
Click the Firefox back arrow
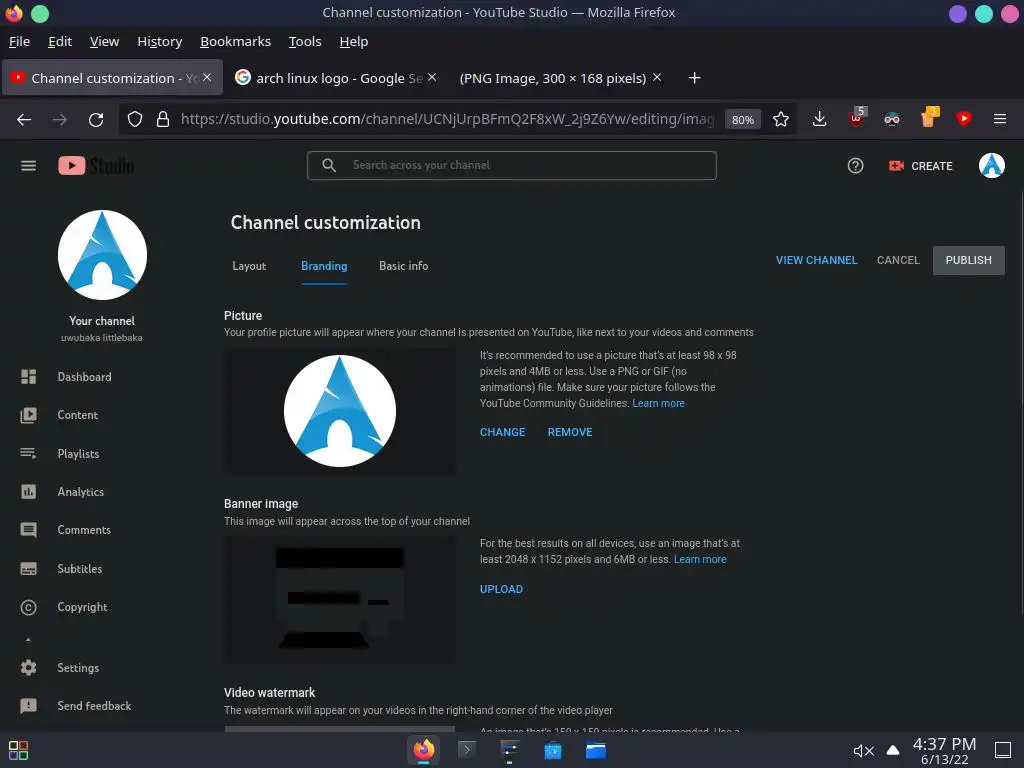click(24, 120)
